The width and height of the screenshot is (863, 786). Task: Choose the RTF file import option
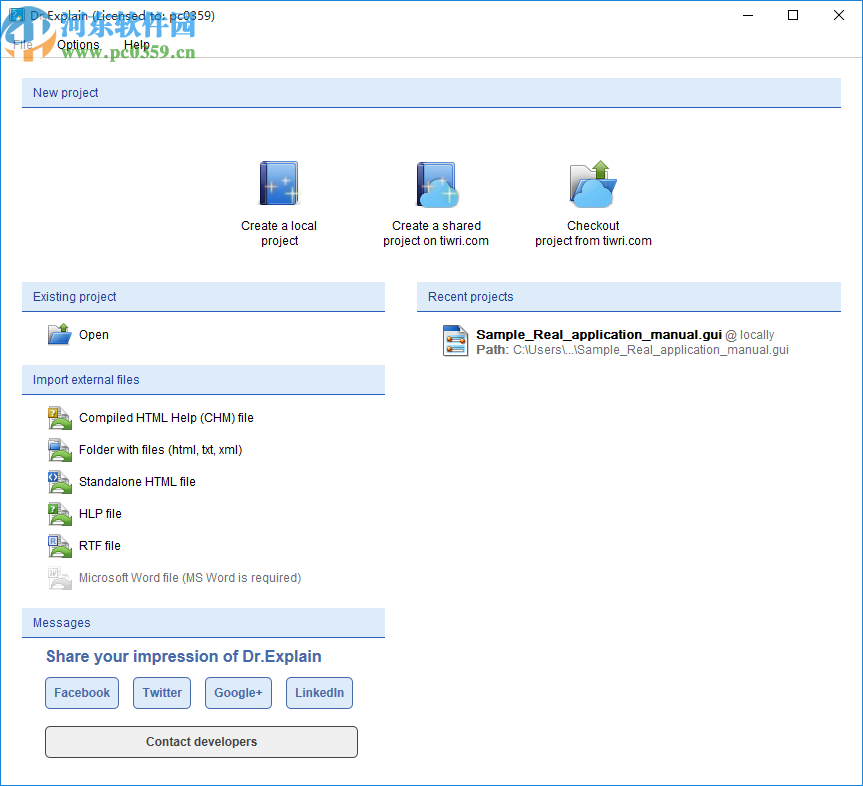point(100,545)
